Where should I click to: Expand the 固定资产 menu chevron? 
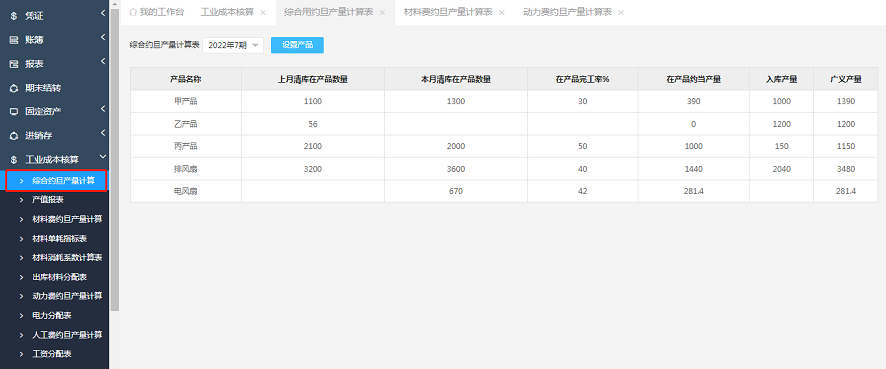click(x=103, y=108)
